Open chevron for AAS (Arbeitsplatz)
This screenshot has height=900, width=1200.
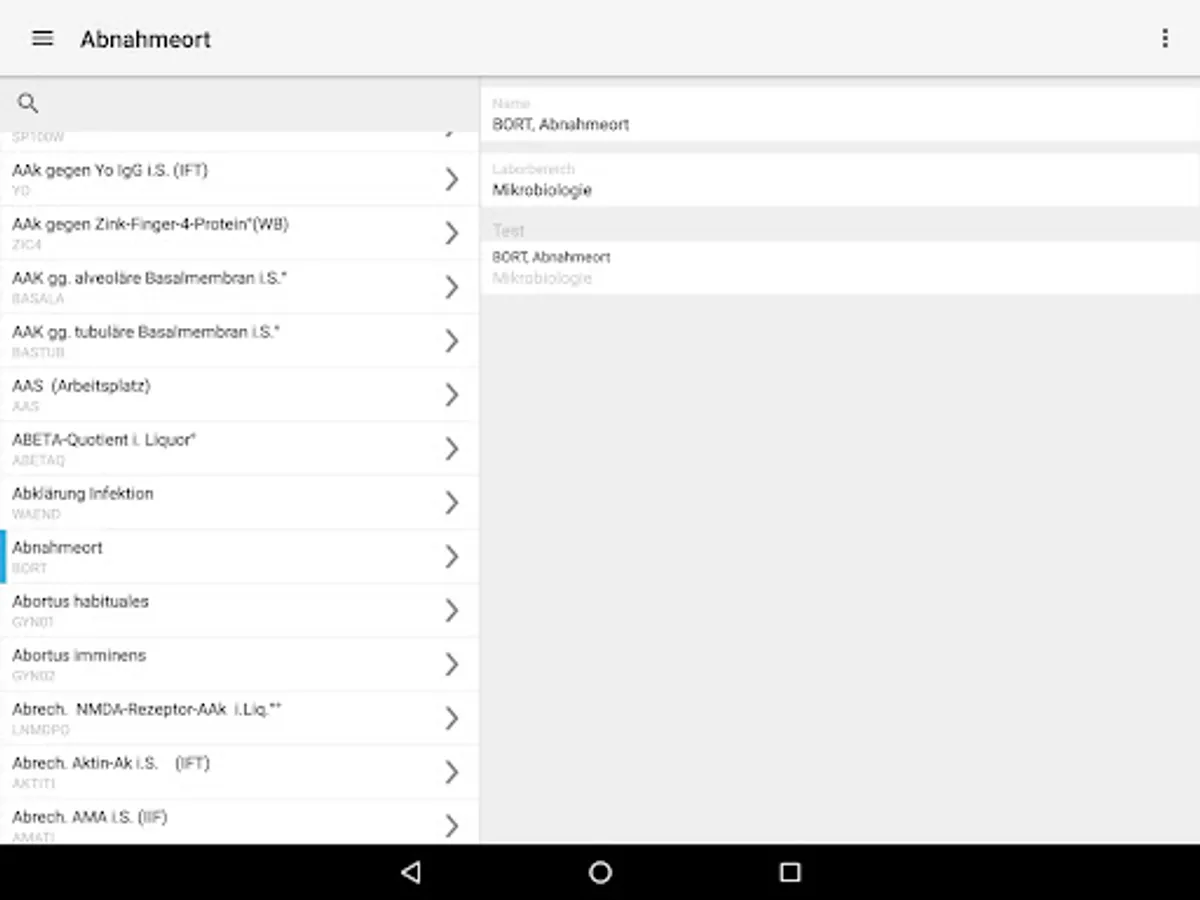(x=452, y=395)
